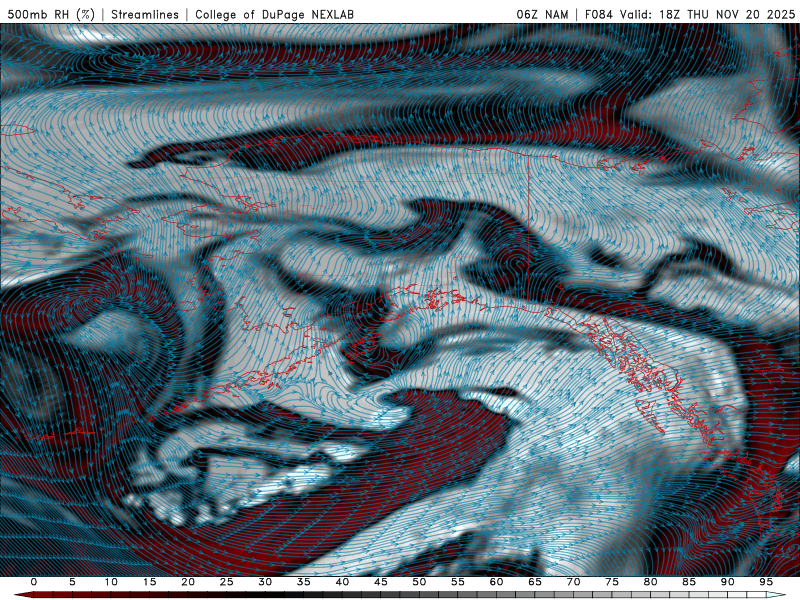Image resolution: width=800 pixels, height=600 pixels.
Task: Click the '80' label on the color scale
Action: click(x=651, y=582)
